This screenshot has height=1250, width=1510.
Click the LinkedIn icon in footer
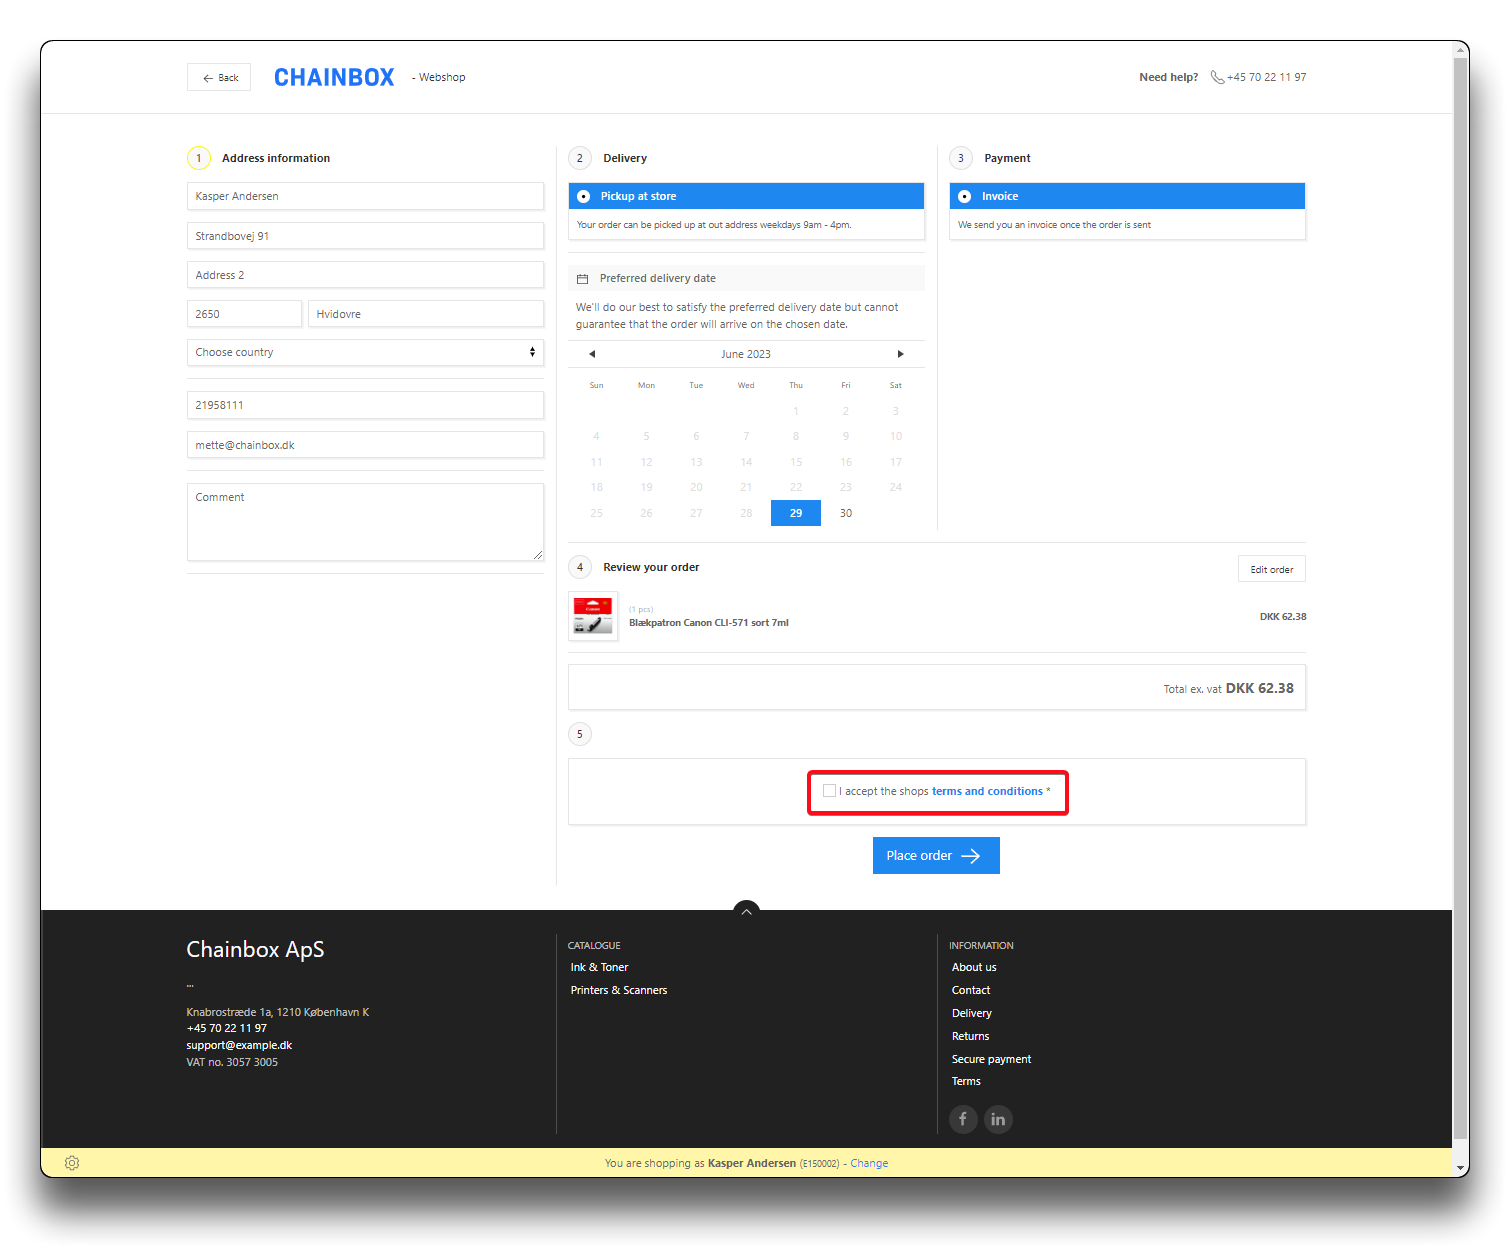coord(998,1119)
